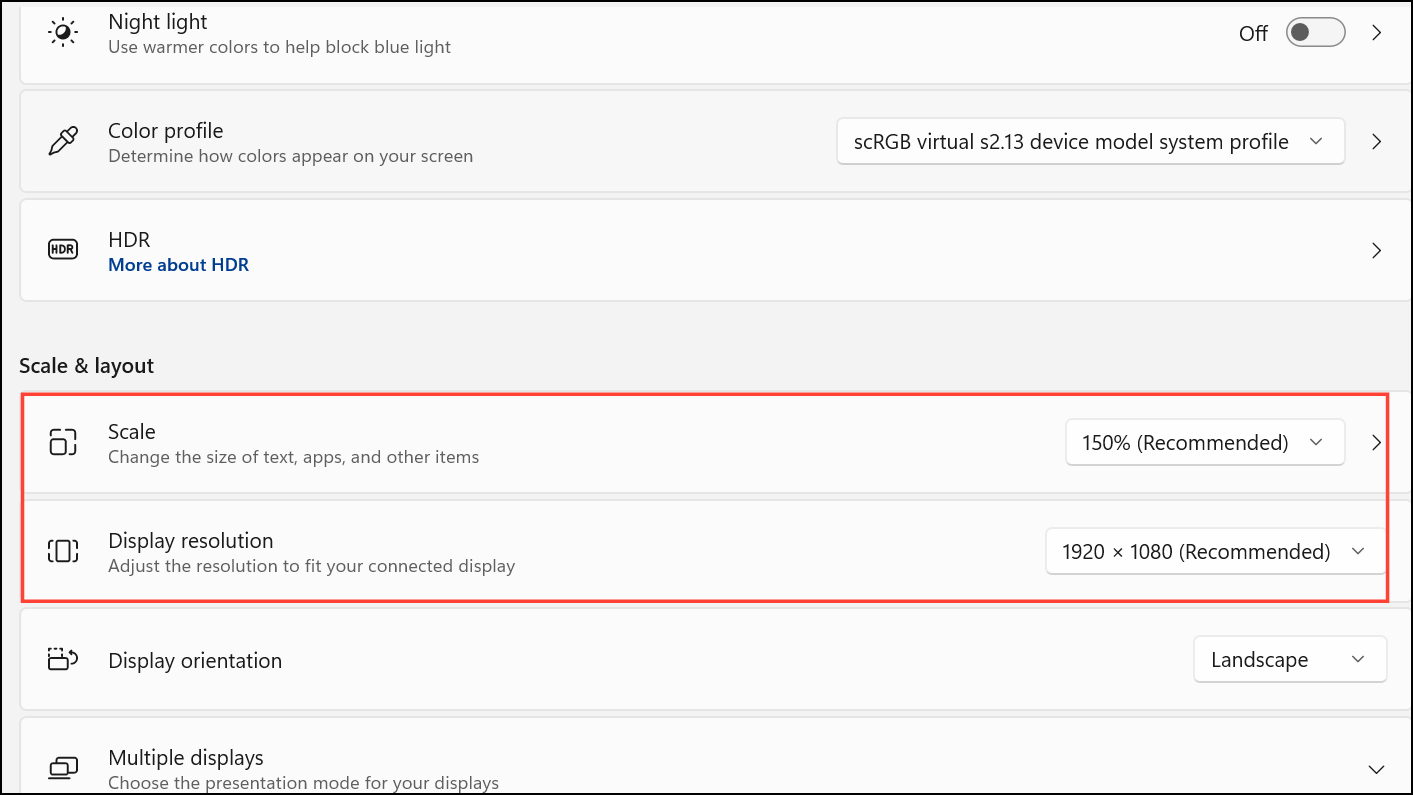1413x795 pixels.
Task: Select the Display orientation row label
Action: pos(195,661)
